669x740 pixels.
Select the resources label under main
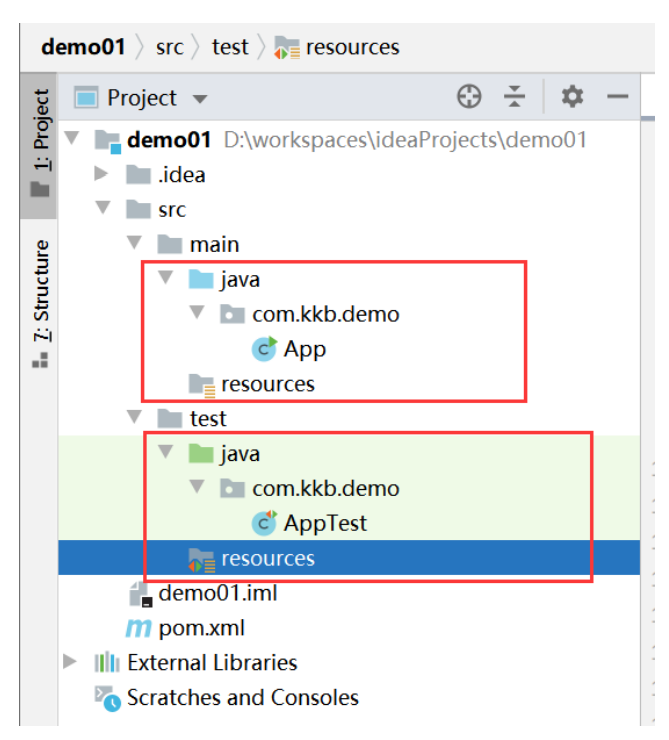[268, 384]
